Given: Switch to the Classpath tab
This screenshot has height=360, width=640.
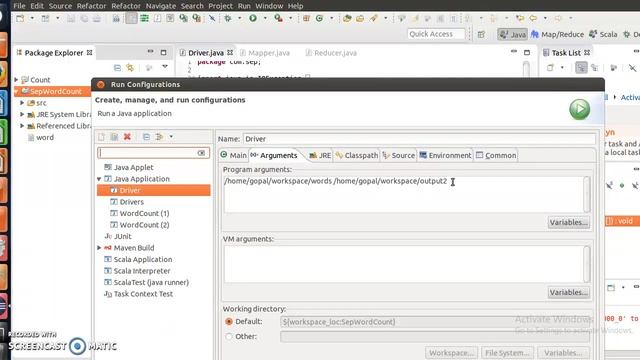Looking at the screenshot, I should click(357, 156).
